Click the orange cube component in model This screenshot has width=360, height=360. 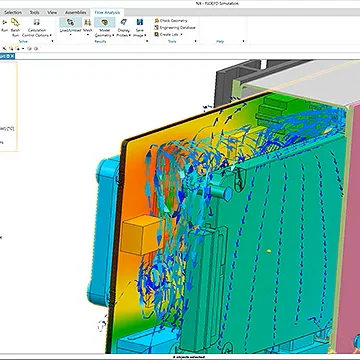click(142, 235)
